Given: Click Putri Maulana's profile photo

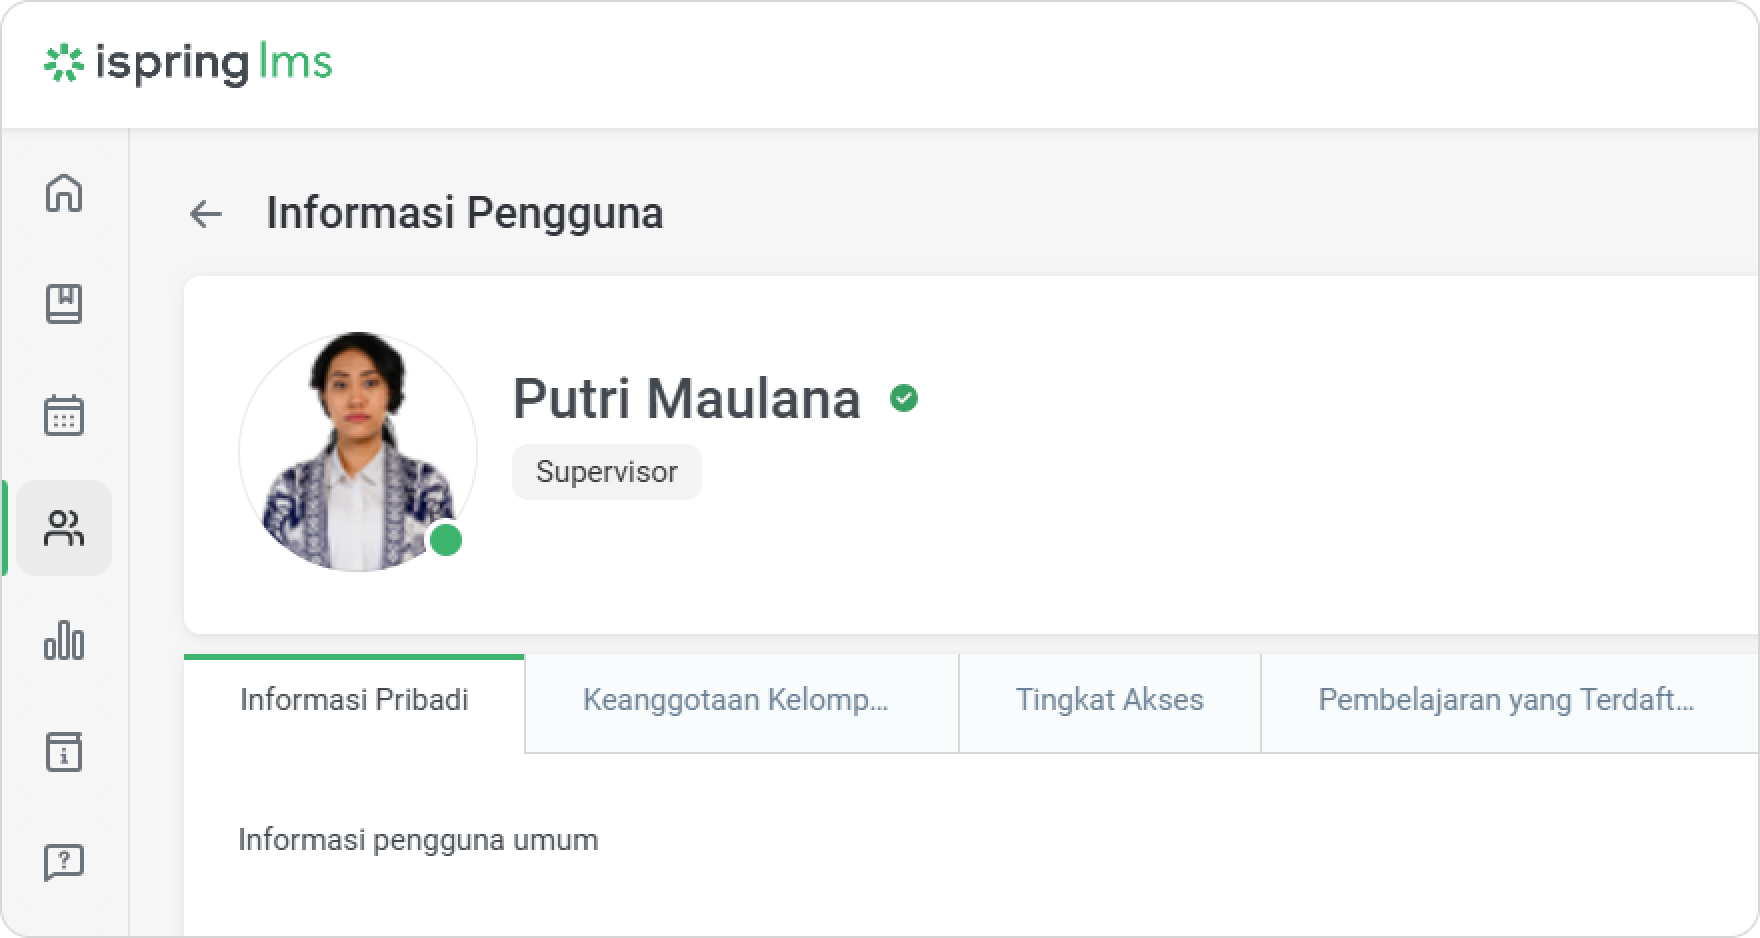Looking at the screenshot, I should pos(357,450).
